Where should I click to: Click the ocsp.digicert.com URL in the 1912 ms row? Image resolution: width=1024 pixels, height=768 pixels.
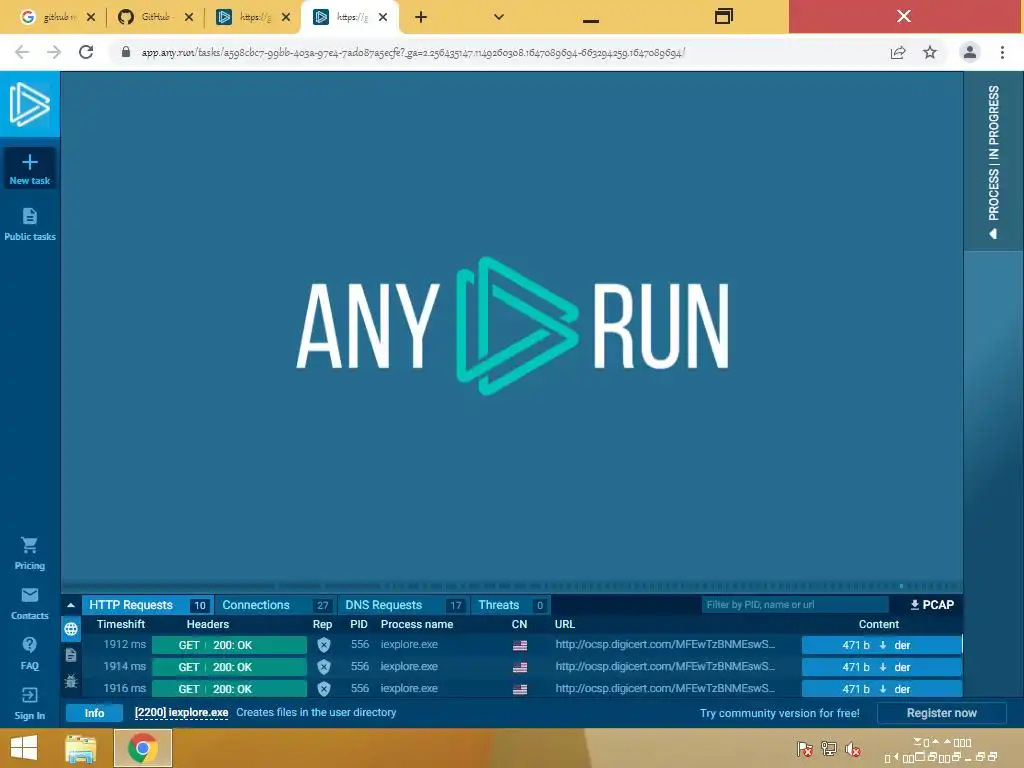(x=665, y=645)
